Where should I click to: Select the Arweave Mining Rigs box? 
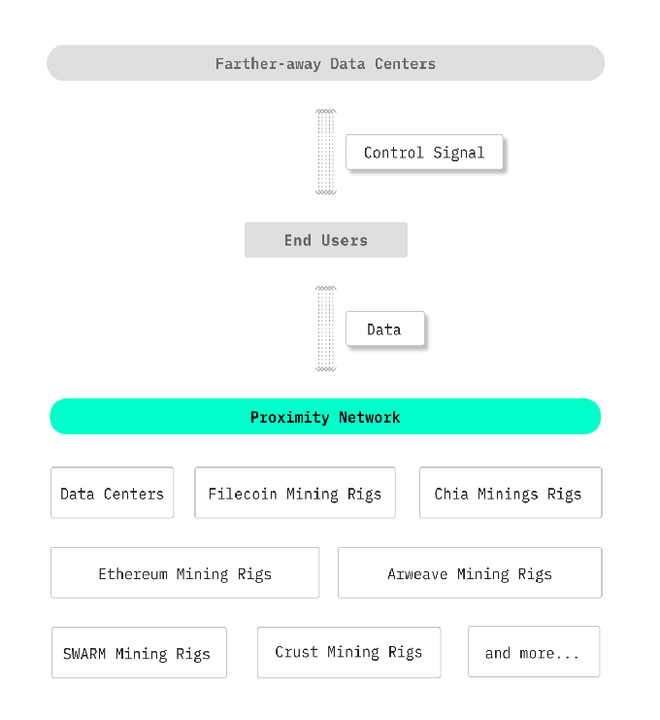[470, 573]
